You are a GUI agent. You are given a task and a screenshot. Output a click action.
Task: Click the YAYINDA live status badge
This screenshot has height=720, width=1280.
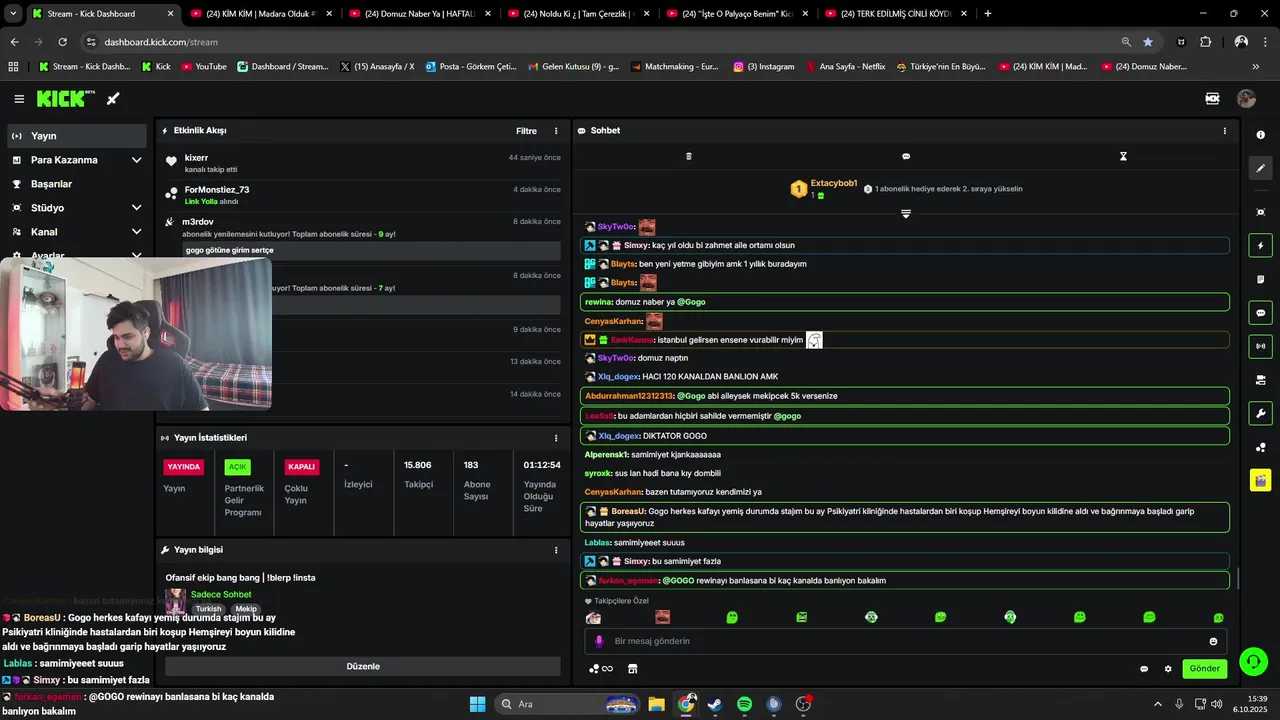pos(184,467)
